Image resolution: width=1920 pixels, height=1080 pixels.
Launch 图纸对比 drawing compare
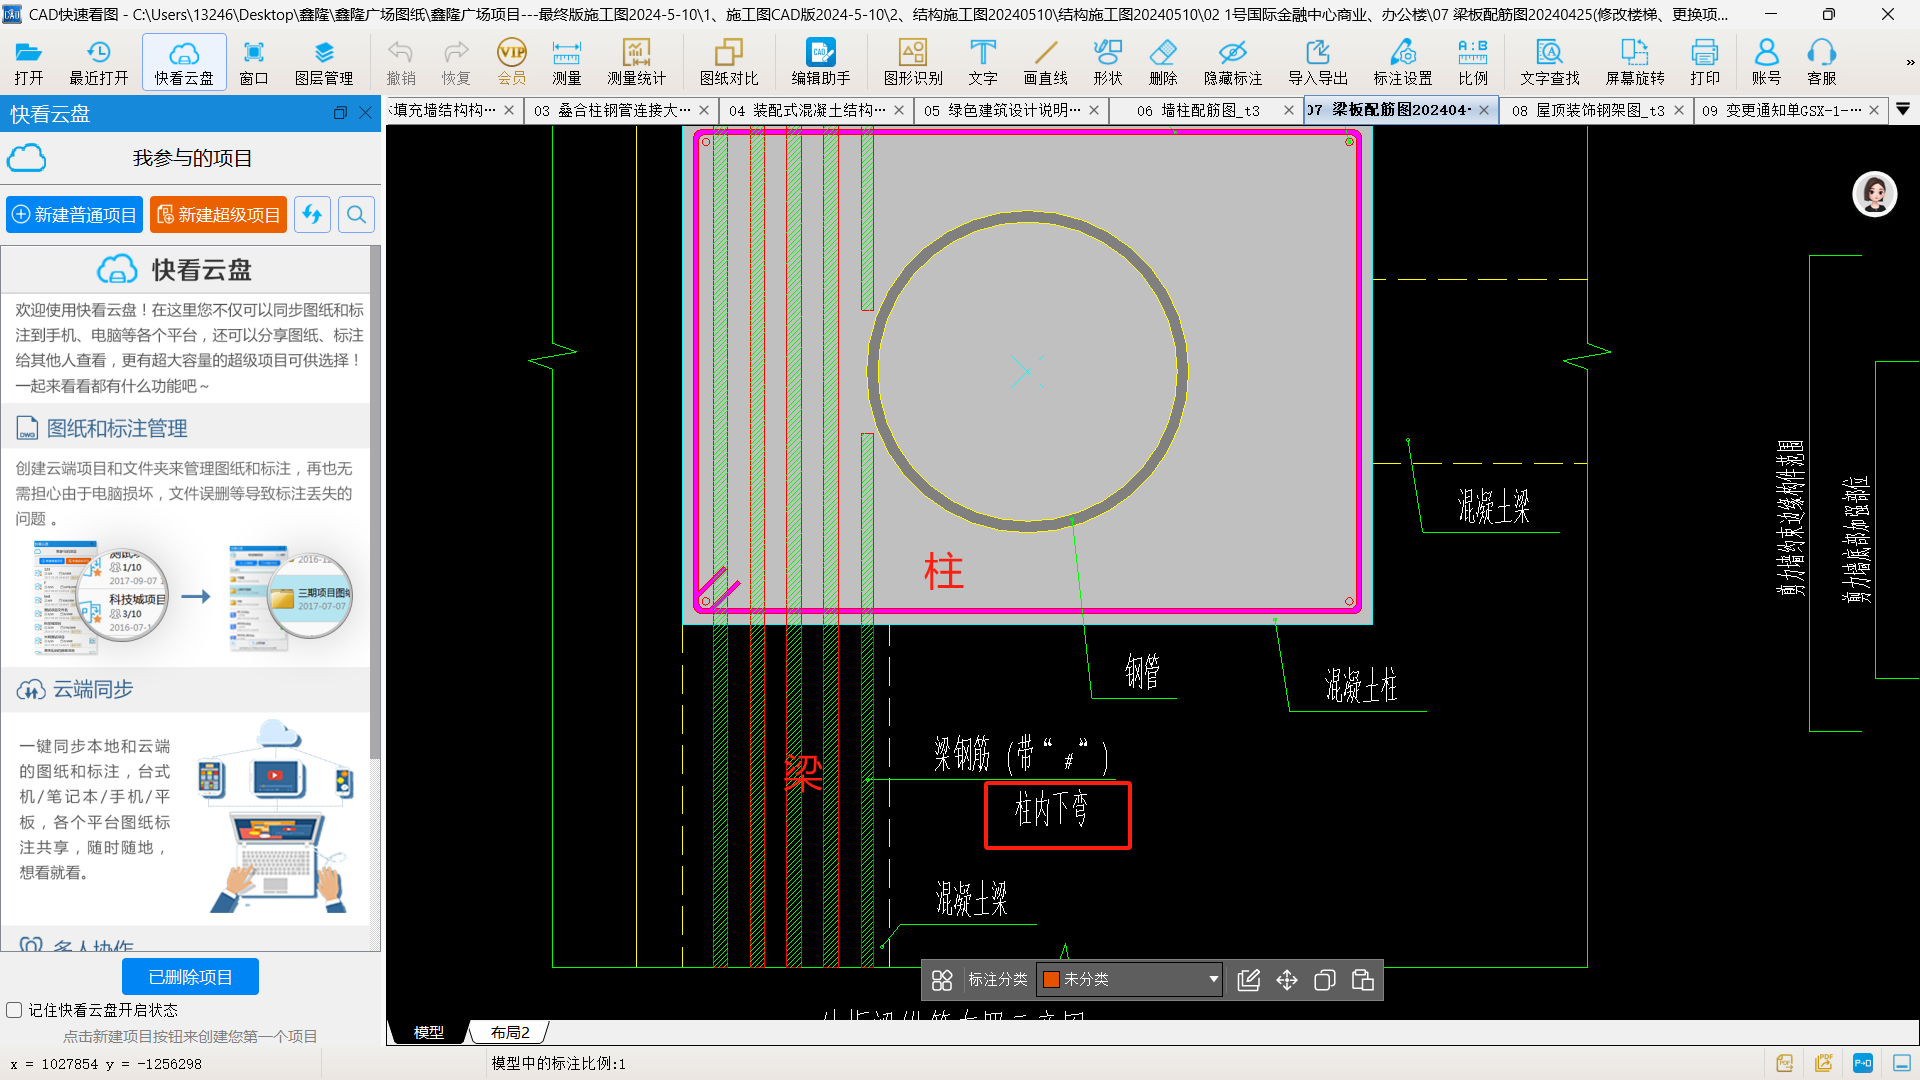pos(729,62)
